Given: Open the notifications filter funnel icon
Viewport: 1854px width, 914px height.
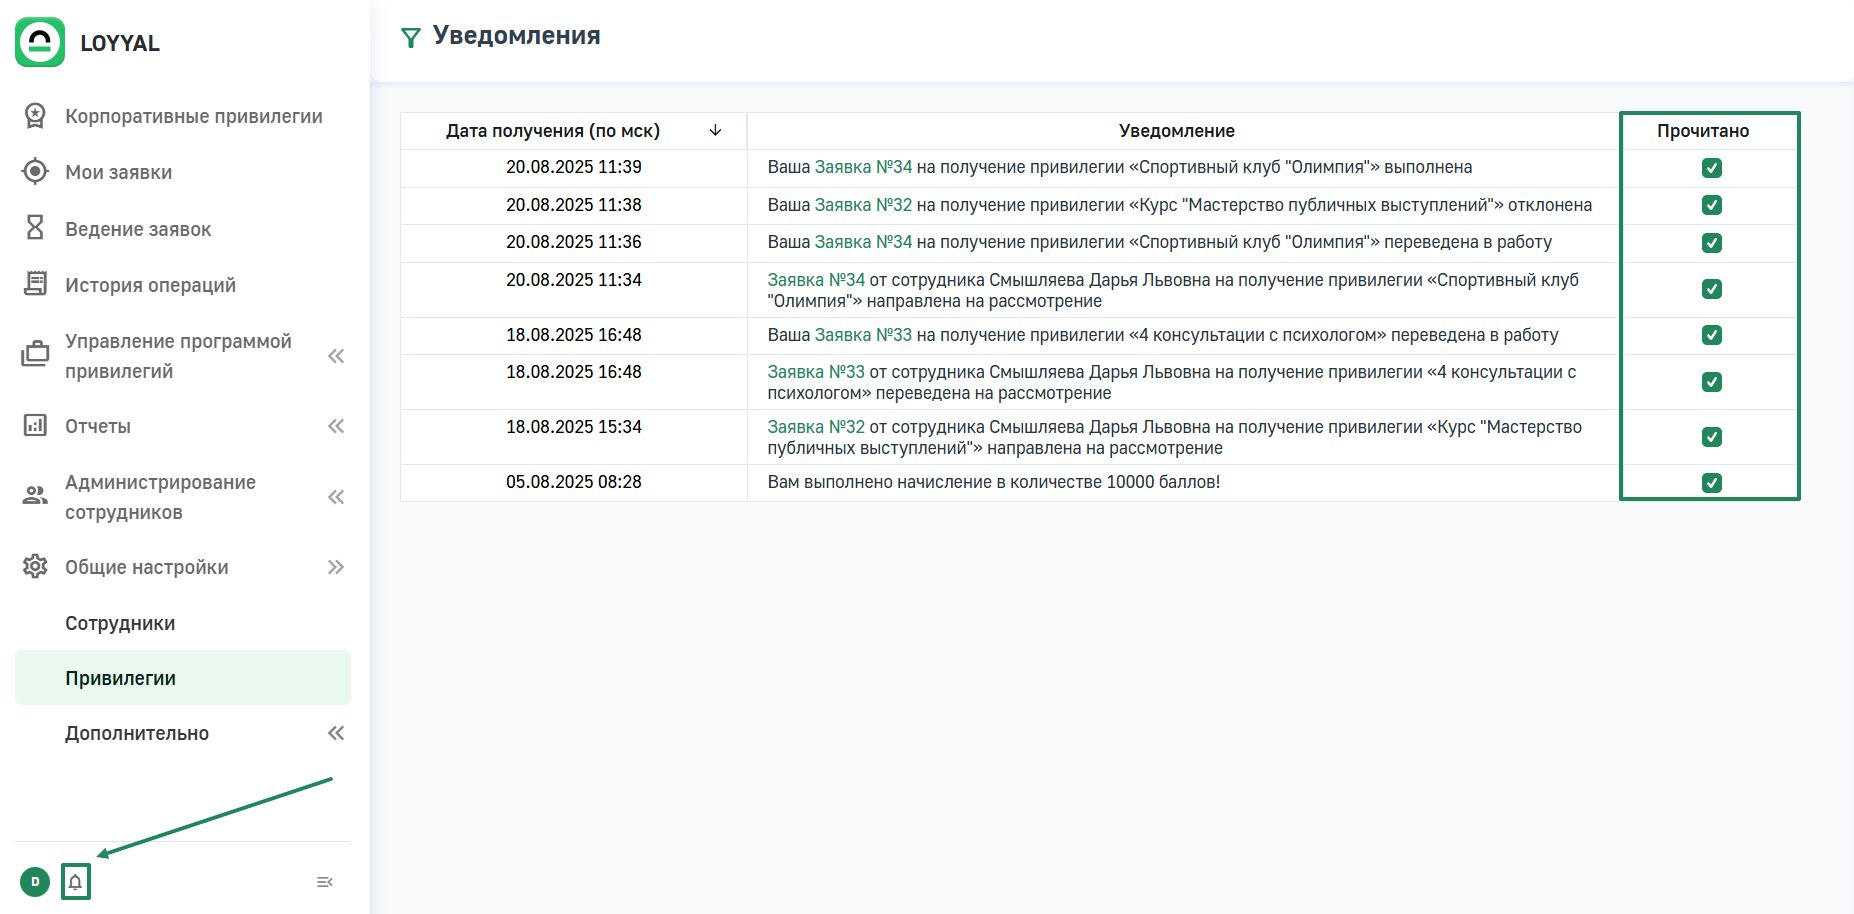Looking at the screenshot, I should tap(410, 38).
